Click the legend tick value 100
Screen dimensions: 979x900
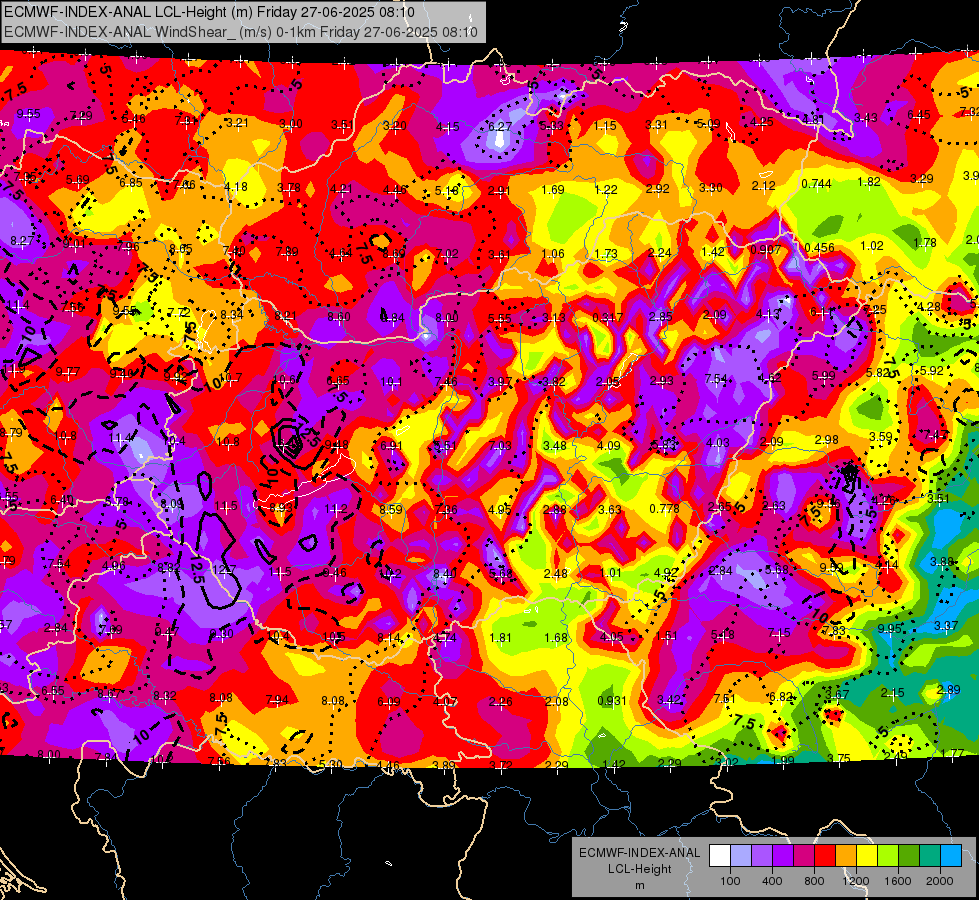[x=731, y=881]
